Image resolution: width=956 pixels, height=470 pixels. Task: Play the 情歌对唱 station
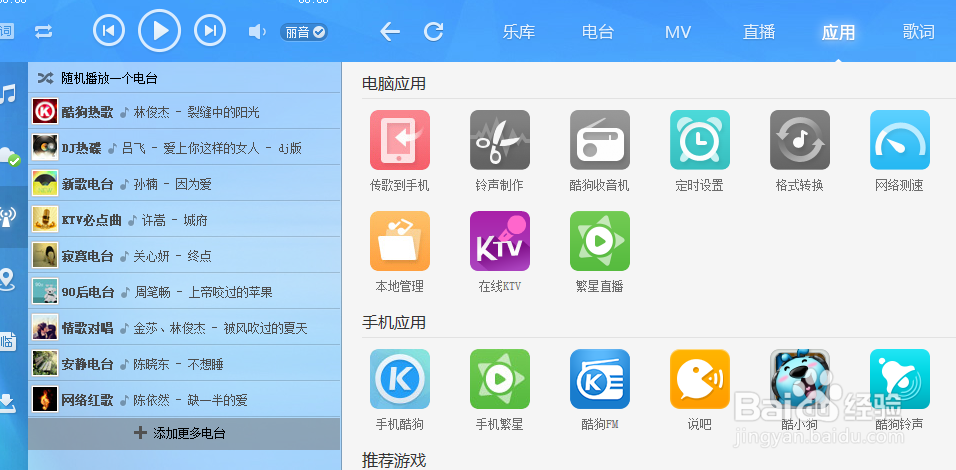[184, 328]
